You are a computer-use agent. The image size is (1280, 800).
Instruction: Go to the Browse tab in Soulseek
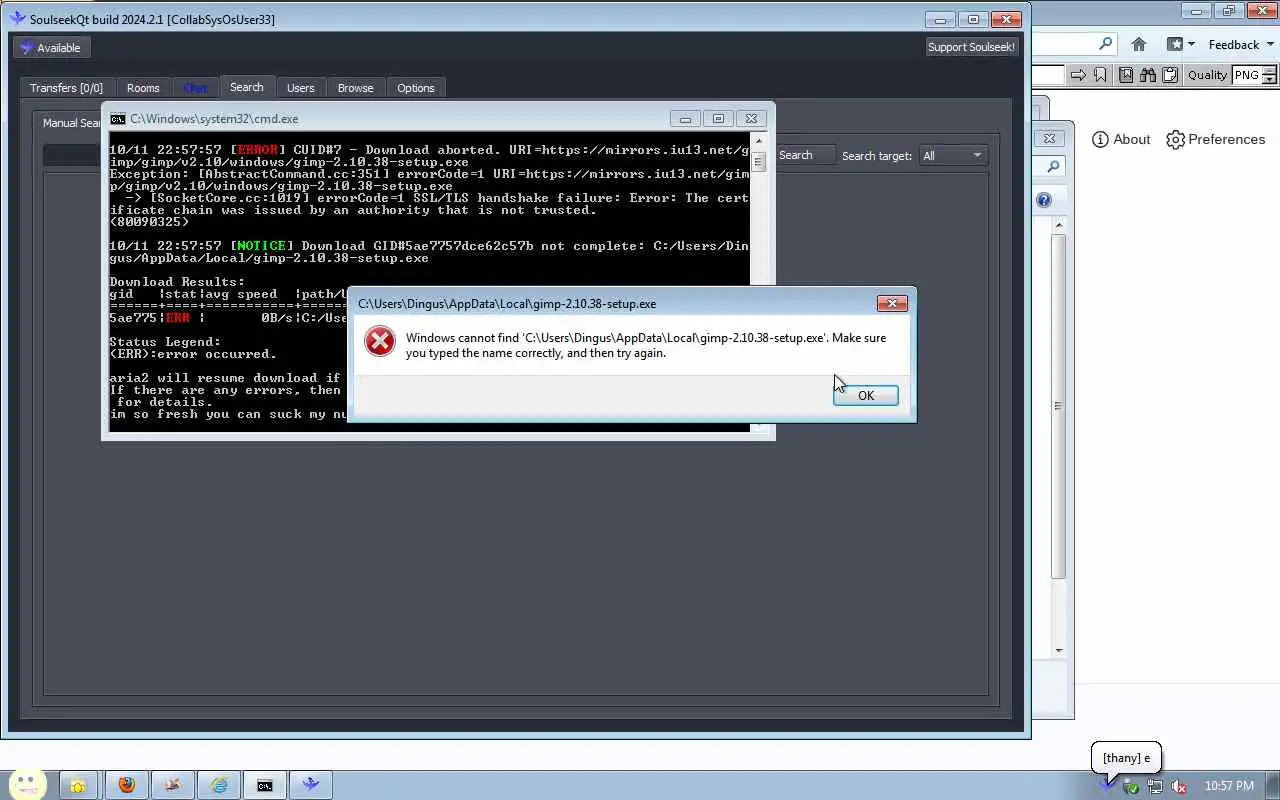pyautogui.click(x=355, y=88)
